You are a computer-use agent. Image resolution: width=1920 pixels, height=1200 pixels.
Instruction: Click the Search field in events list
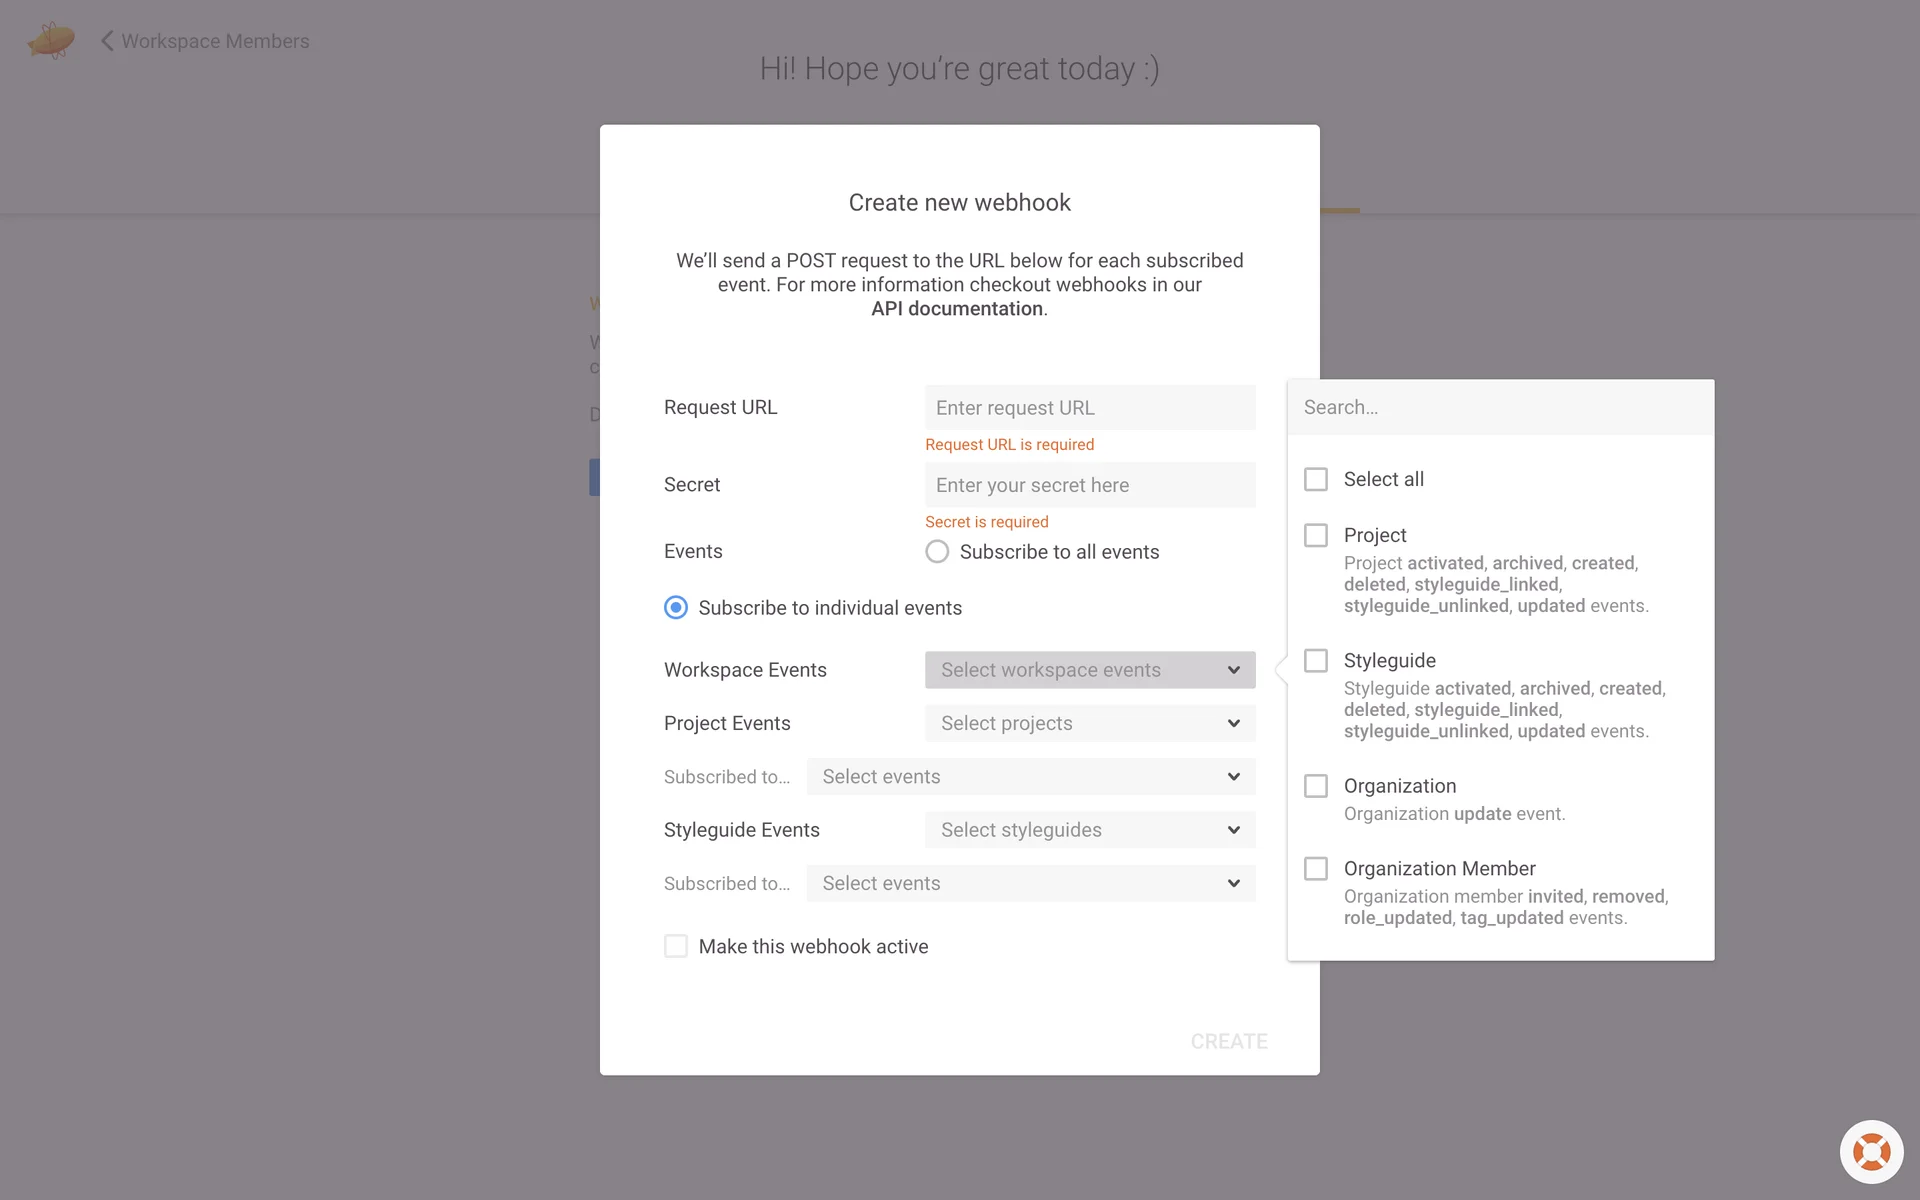point(1500,407)
